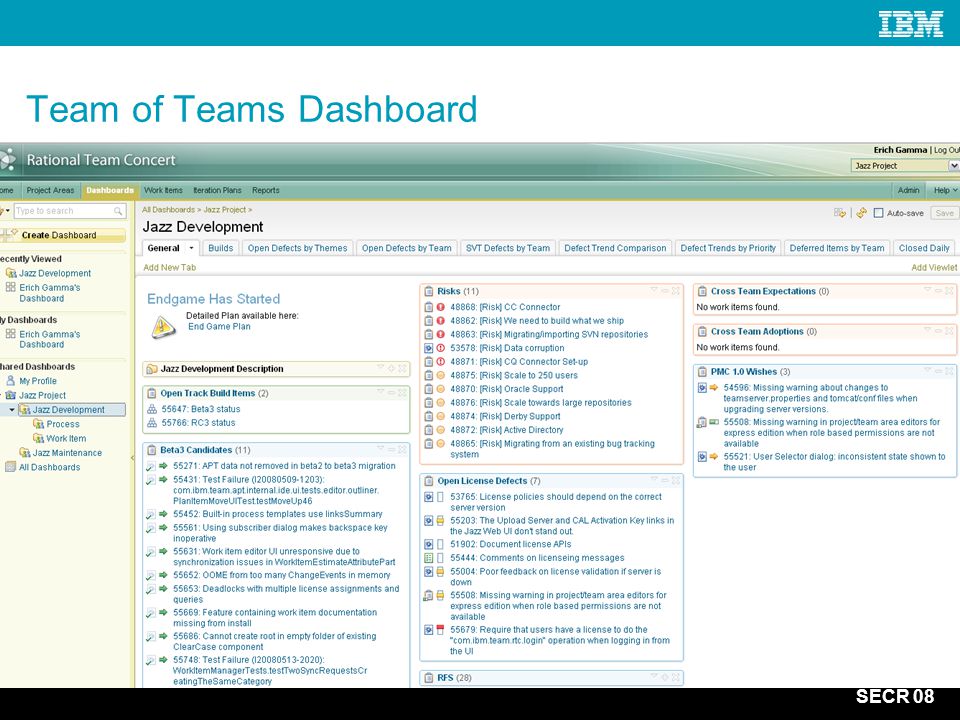Click the warning icon under Endgame Has Started
Image resolution: width=960 pixels, height=720 pixels.
pos(163,327)
